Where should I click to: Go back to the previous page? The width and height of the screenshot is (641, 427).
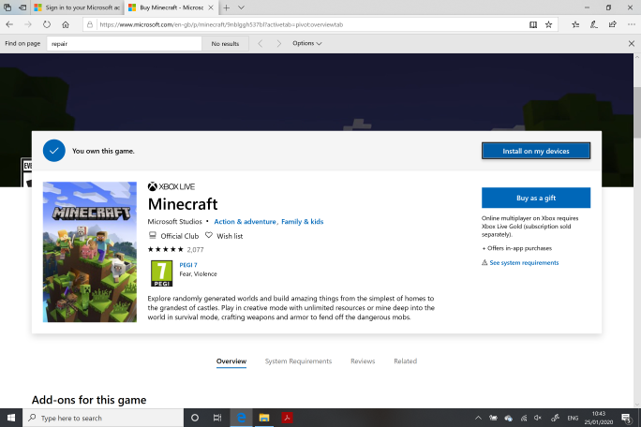pos(9,25)
